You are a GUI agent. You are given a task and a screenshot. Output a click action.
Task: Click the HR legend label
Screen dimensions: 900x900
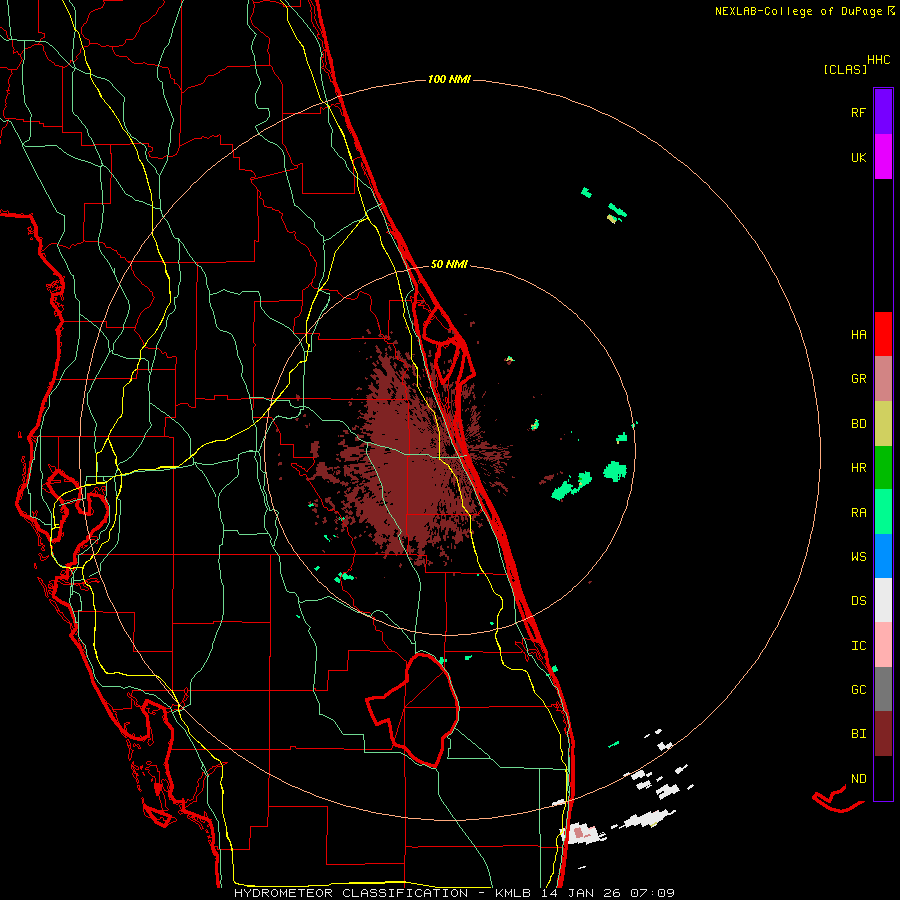858,468
